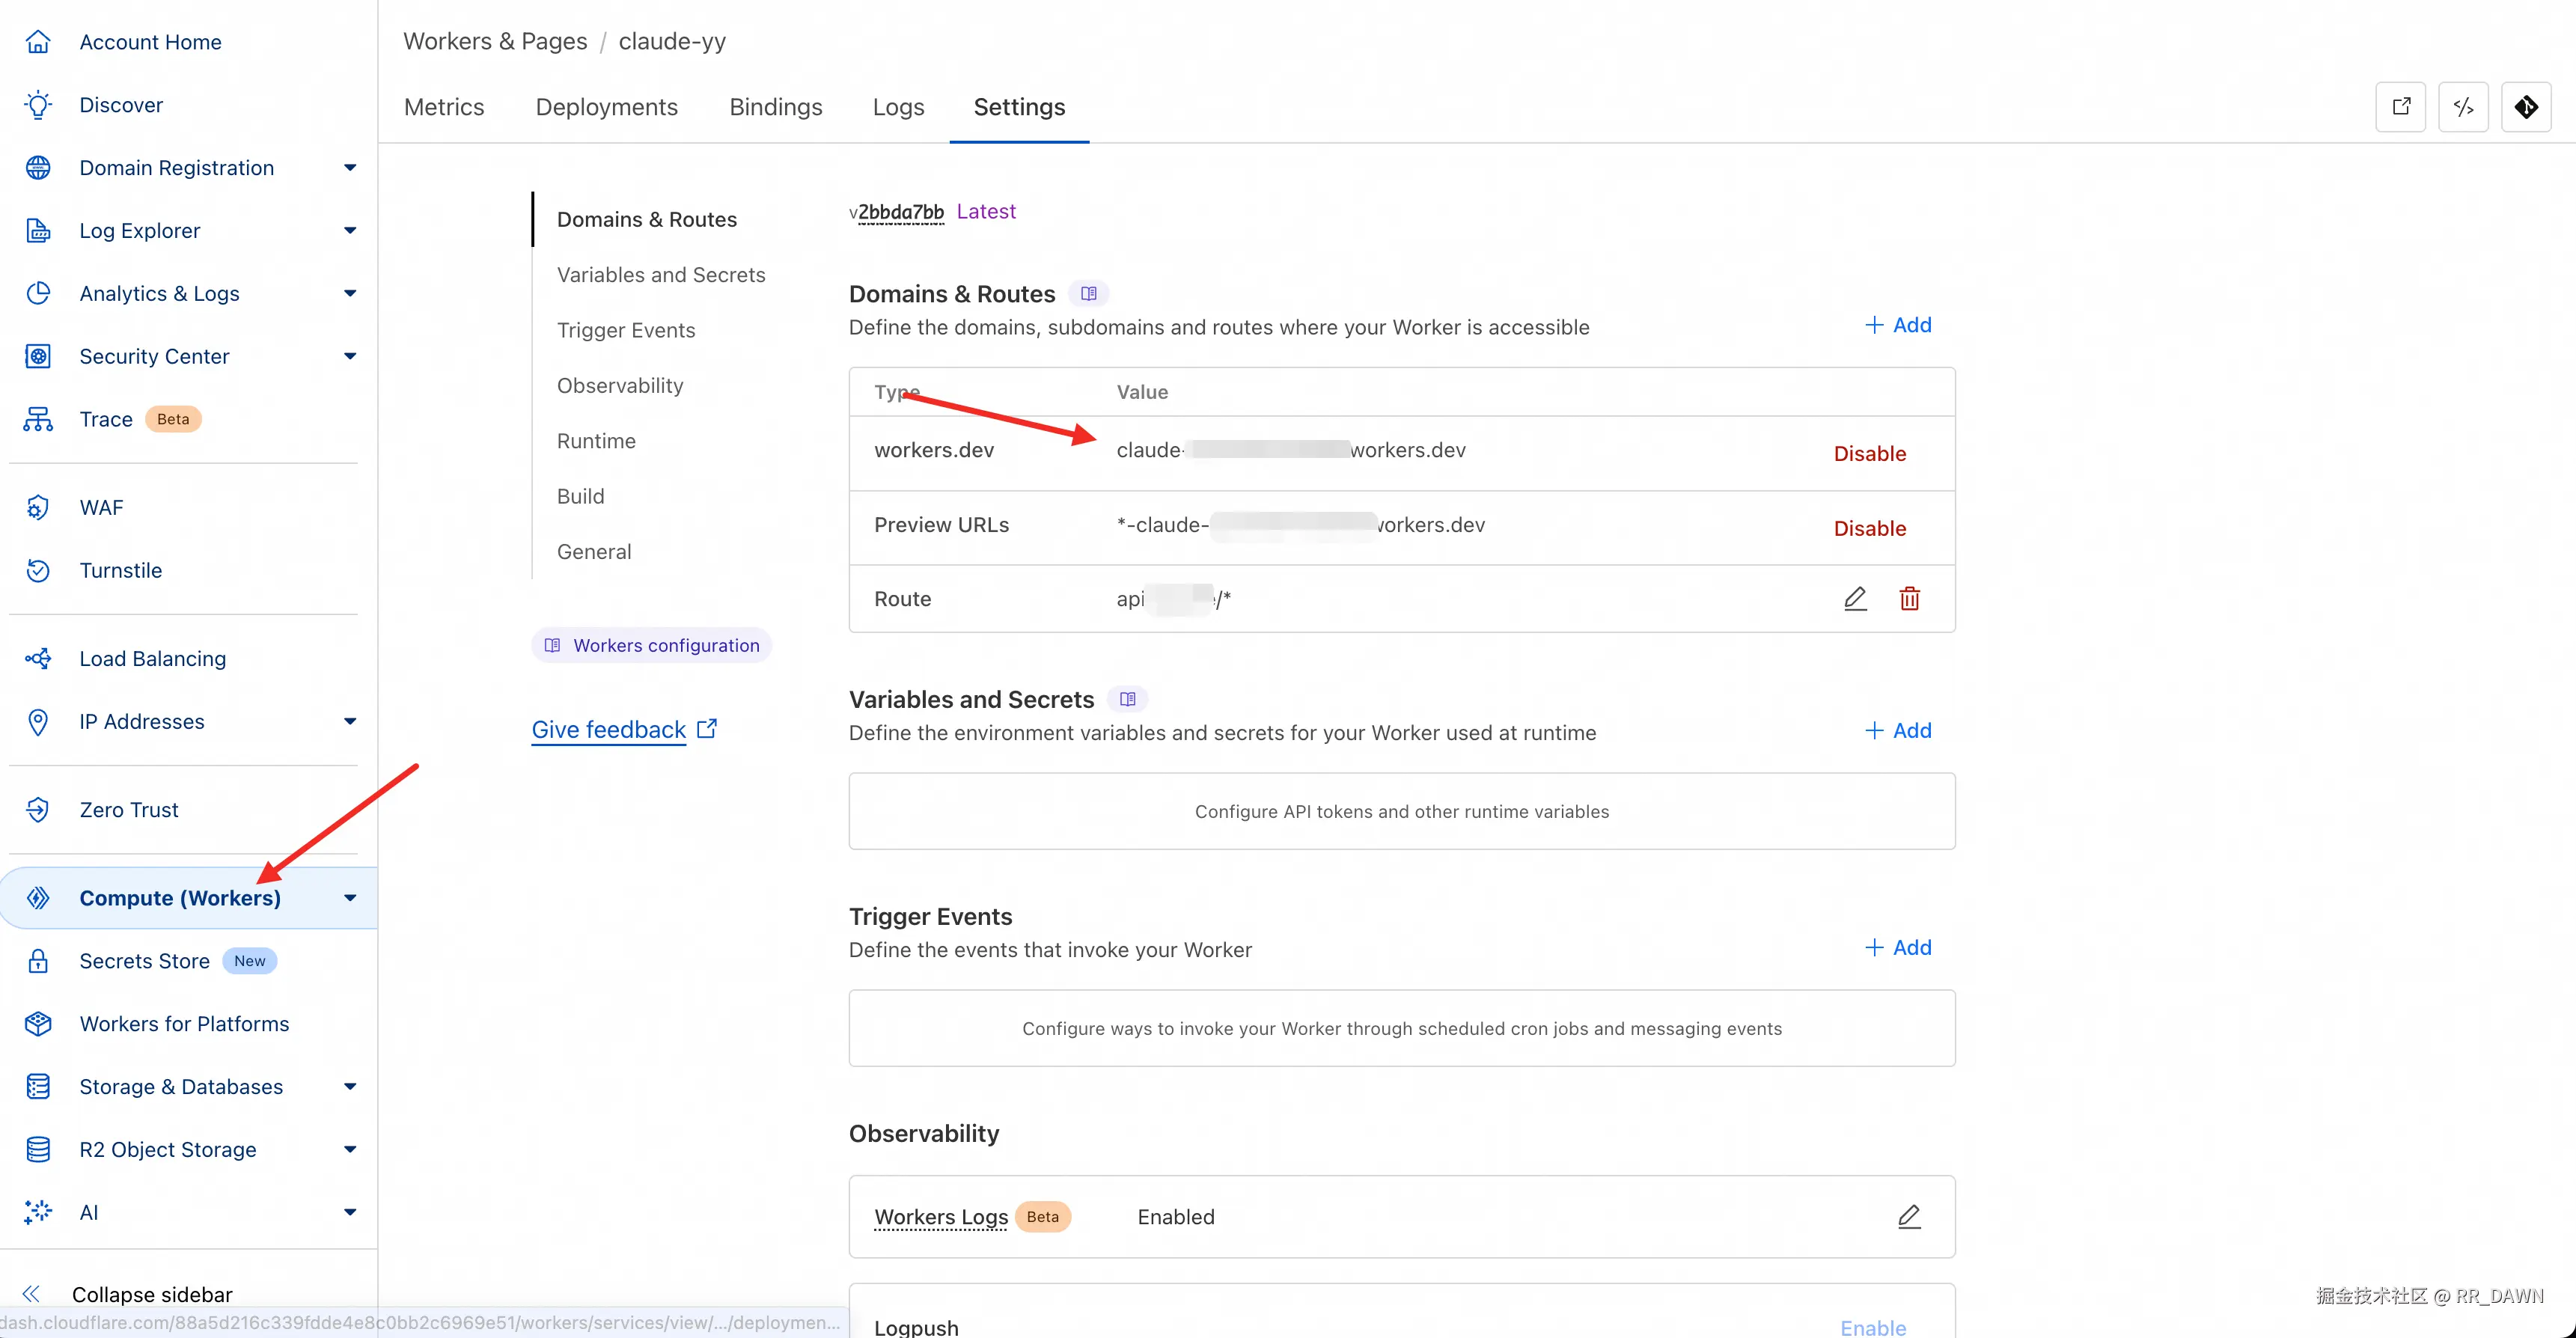Click the edit pencil for Workers Logs
Viewport: 2576px width, 1338px height.
[1909, 1216]
